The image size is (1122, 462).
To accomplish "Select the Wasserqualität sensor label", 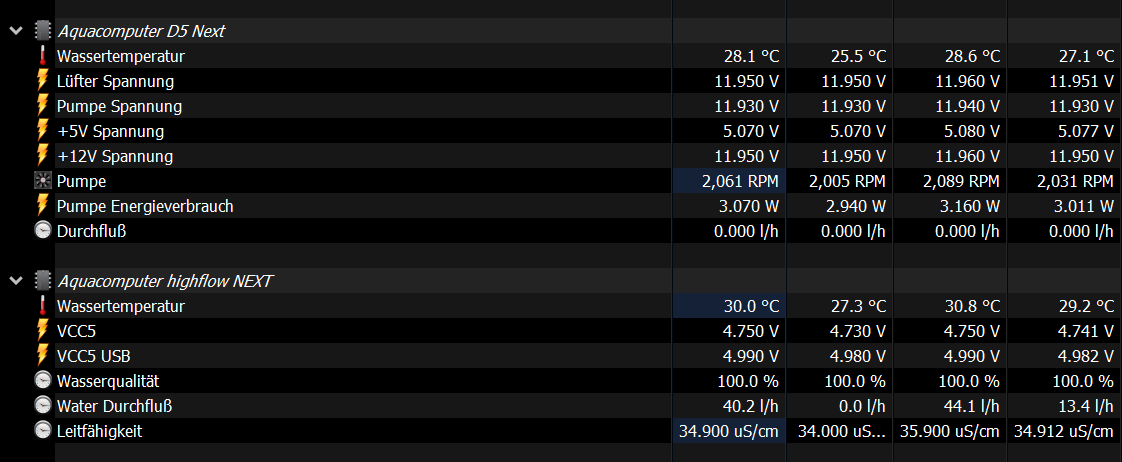I will tap(108, 381).
